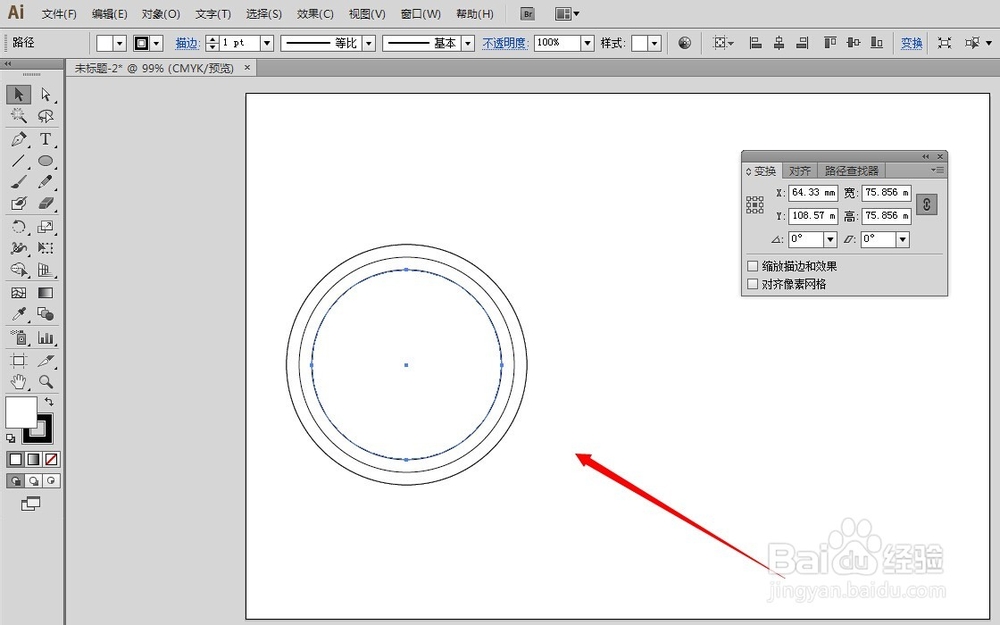Select the Pen tool
This screenshot has height=625, width=1000.
pos(18,139)
